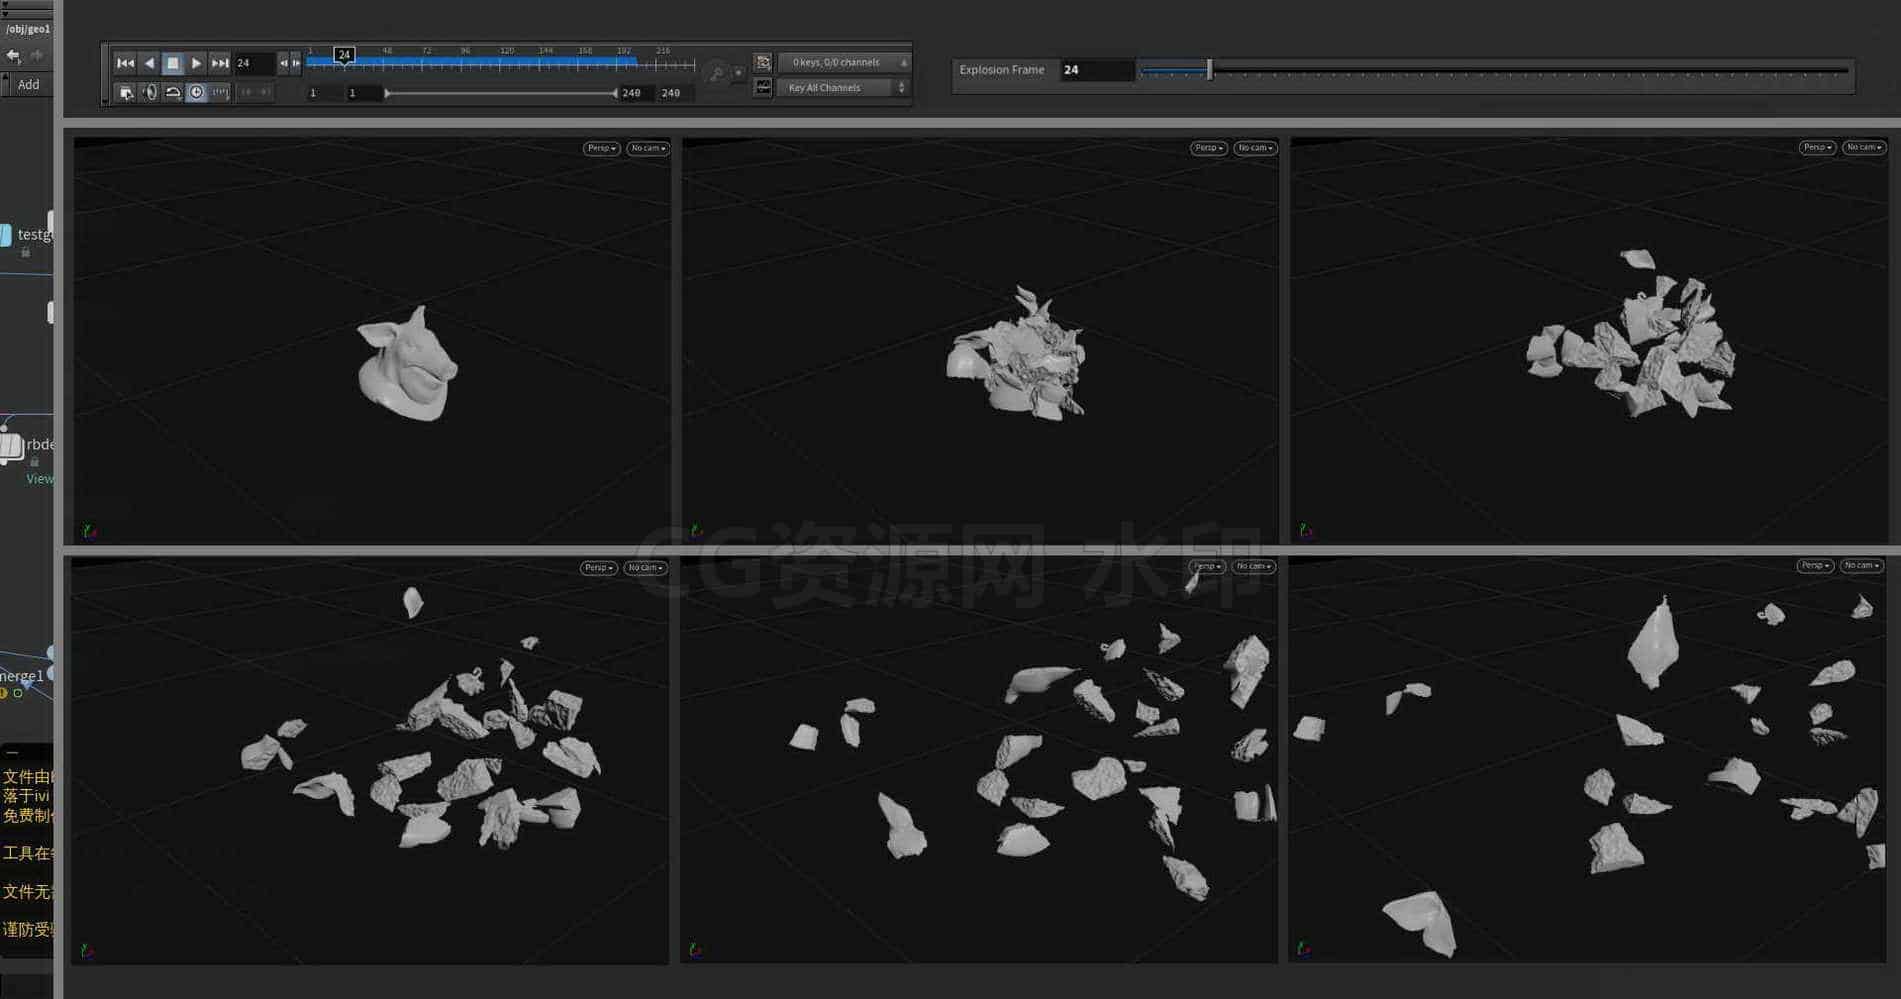Click frame 24 marker on timeline
This screenshot has width=1901, height=999.
coord(344,55)
